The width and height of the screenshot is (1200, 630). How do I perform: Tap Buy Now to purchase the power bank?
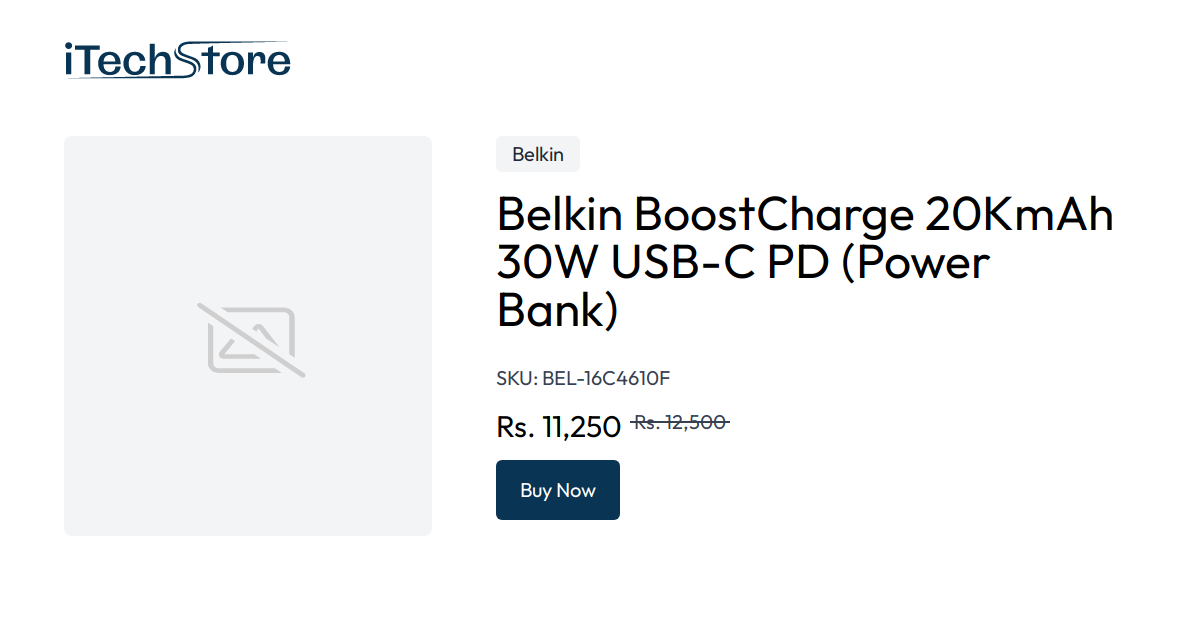[x=557, y=490]
